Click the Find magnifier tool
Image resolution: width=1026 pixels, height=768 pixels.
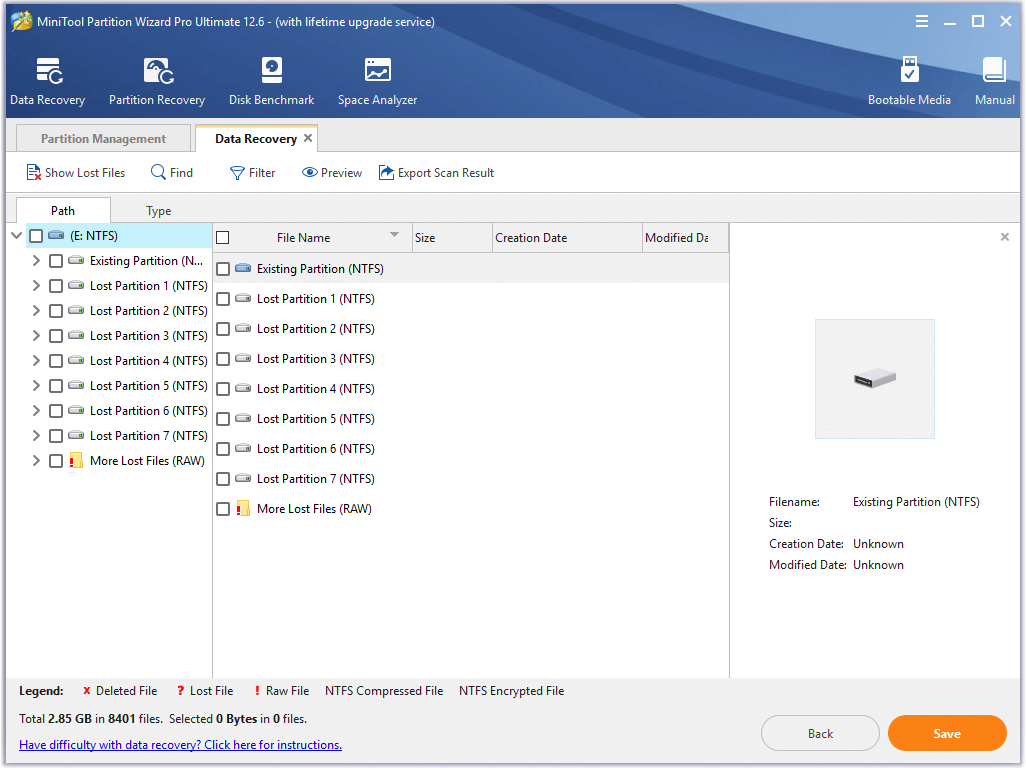pyautogui.click(x=171, y=173)
